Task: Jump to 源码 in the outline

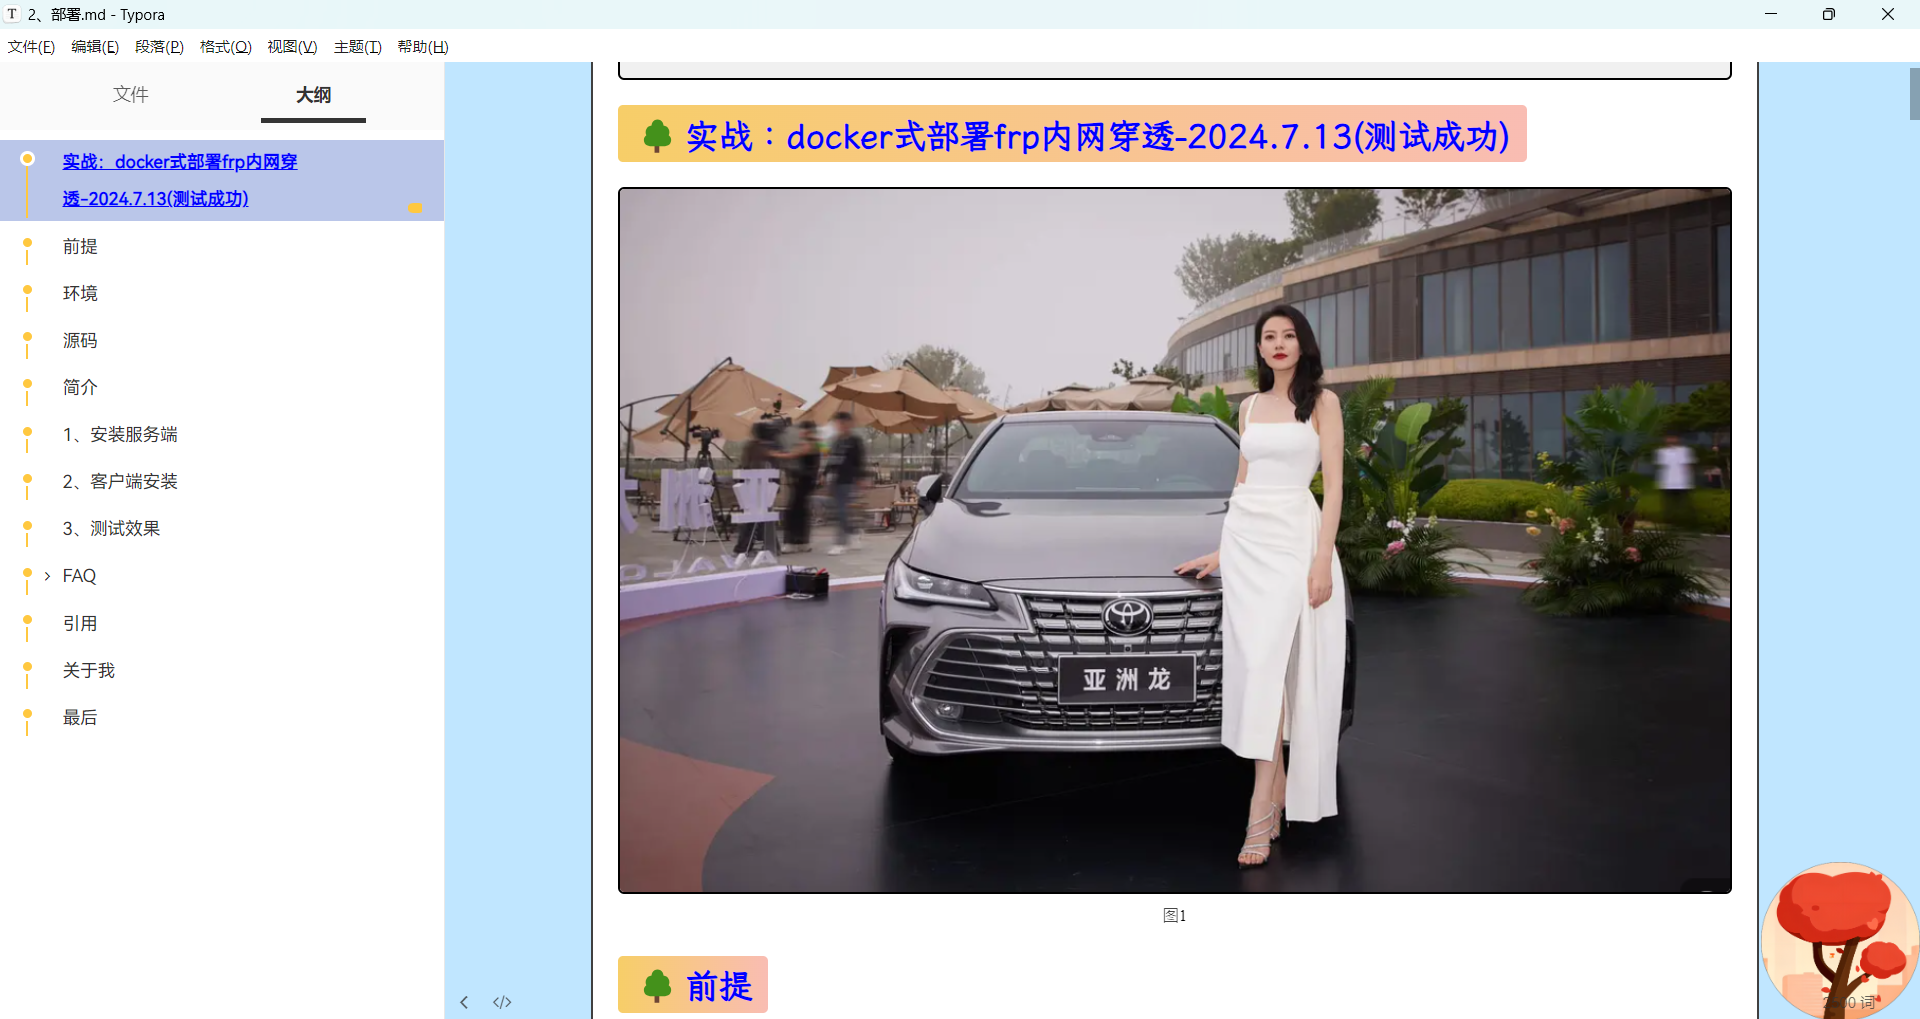Action: tap(80, 340)
